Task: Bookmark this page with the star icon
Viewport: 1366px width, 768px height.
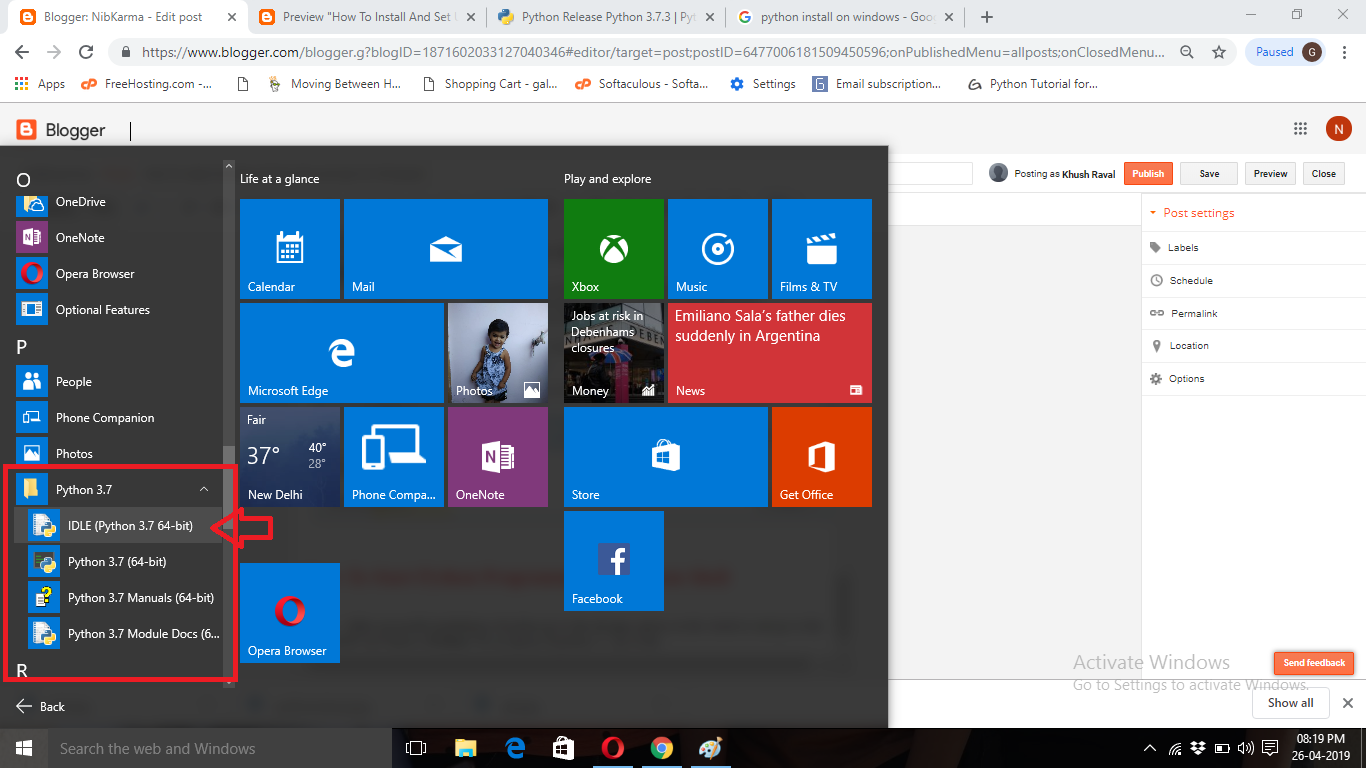Action: tap(1218, 52)
